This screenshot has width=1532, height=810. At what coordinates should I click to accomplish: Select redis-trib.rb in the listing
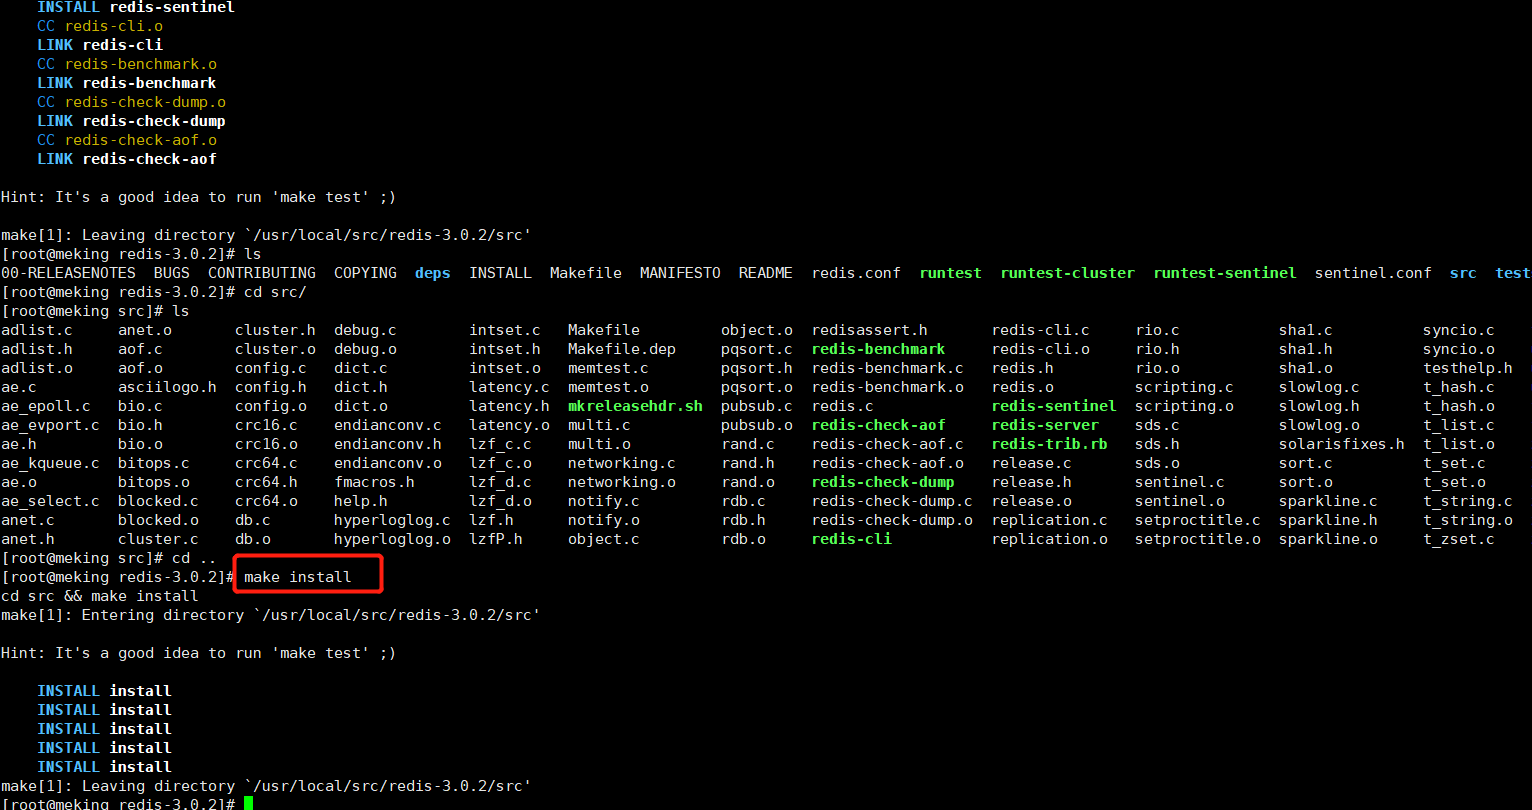[x=1049, y=444]
